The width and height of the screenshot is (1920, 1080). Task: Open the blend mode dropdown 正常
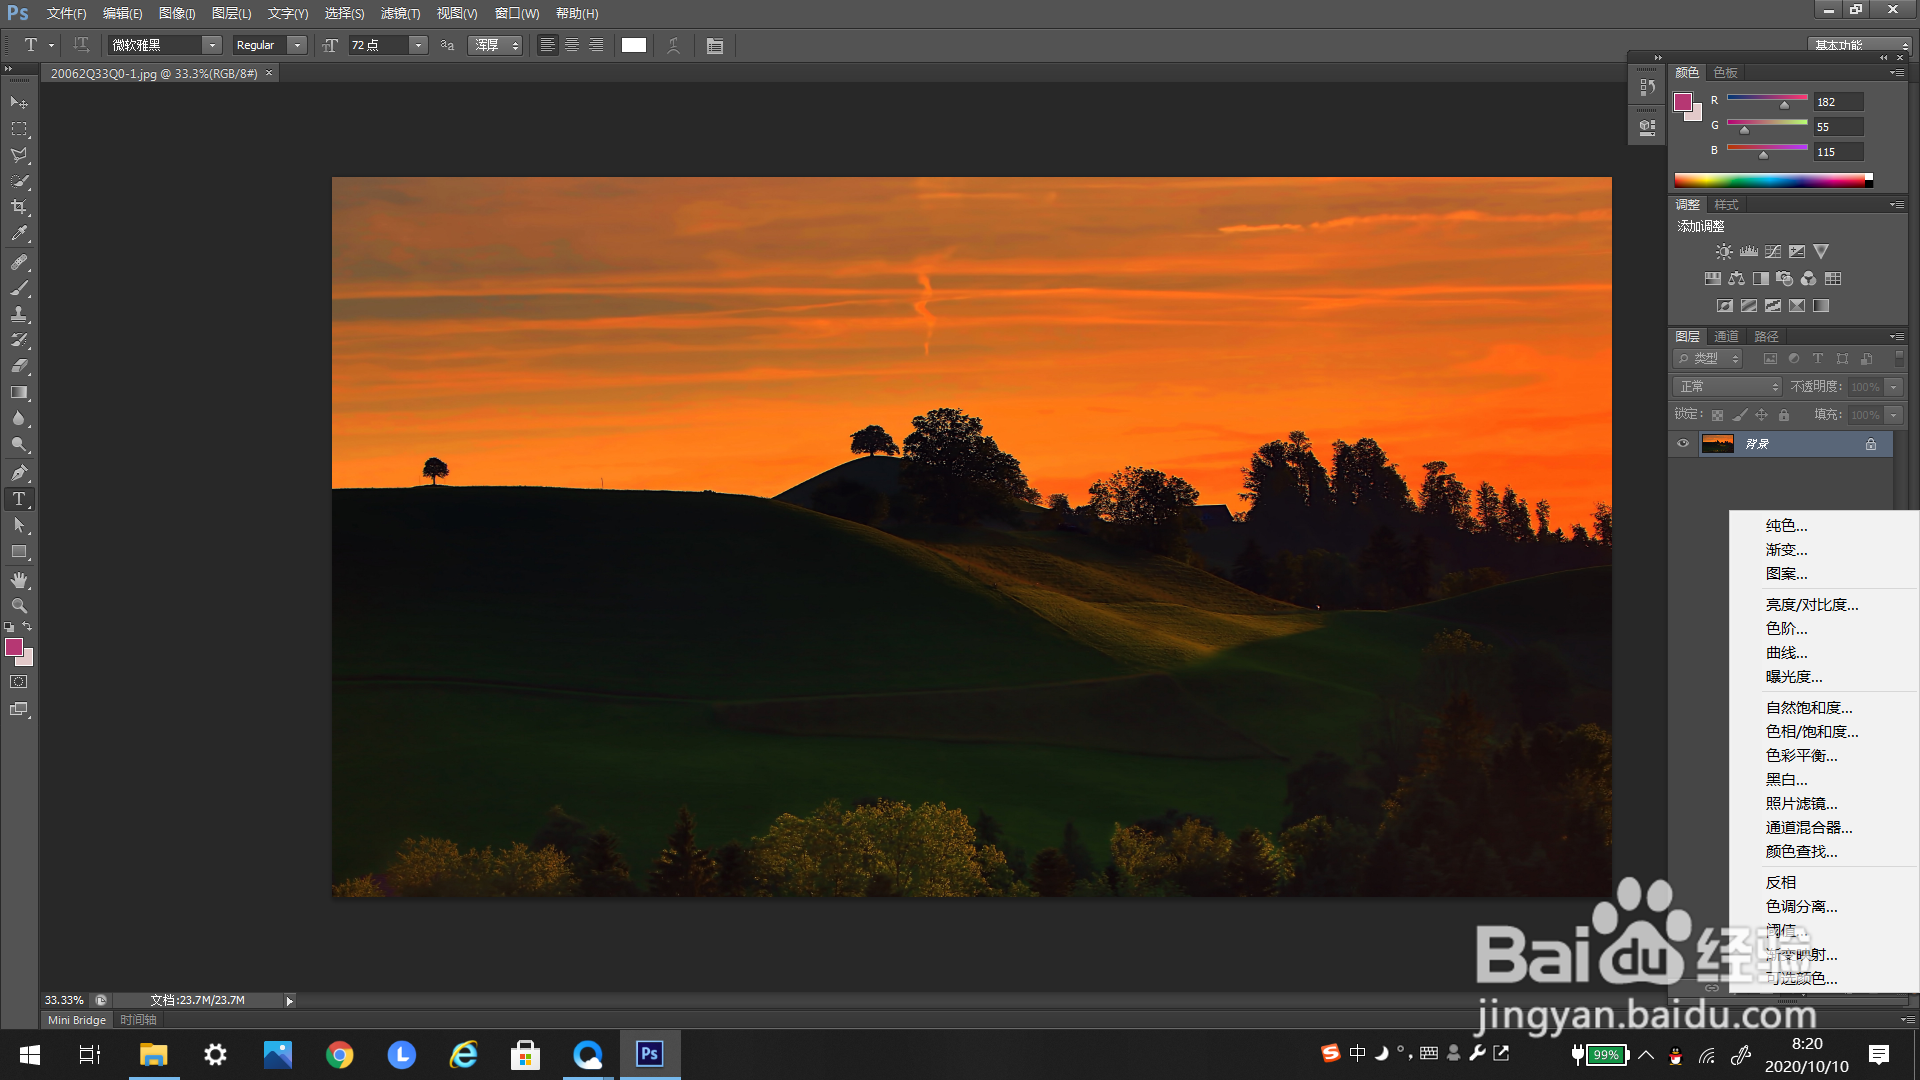click(1729, 387)
